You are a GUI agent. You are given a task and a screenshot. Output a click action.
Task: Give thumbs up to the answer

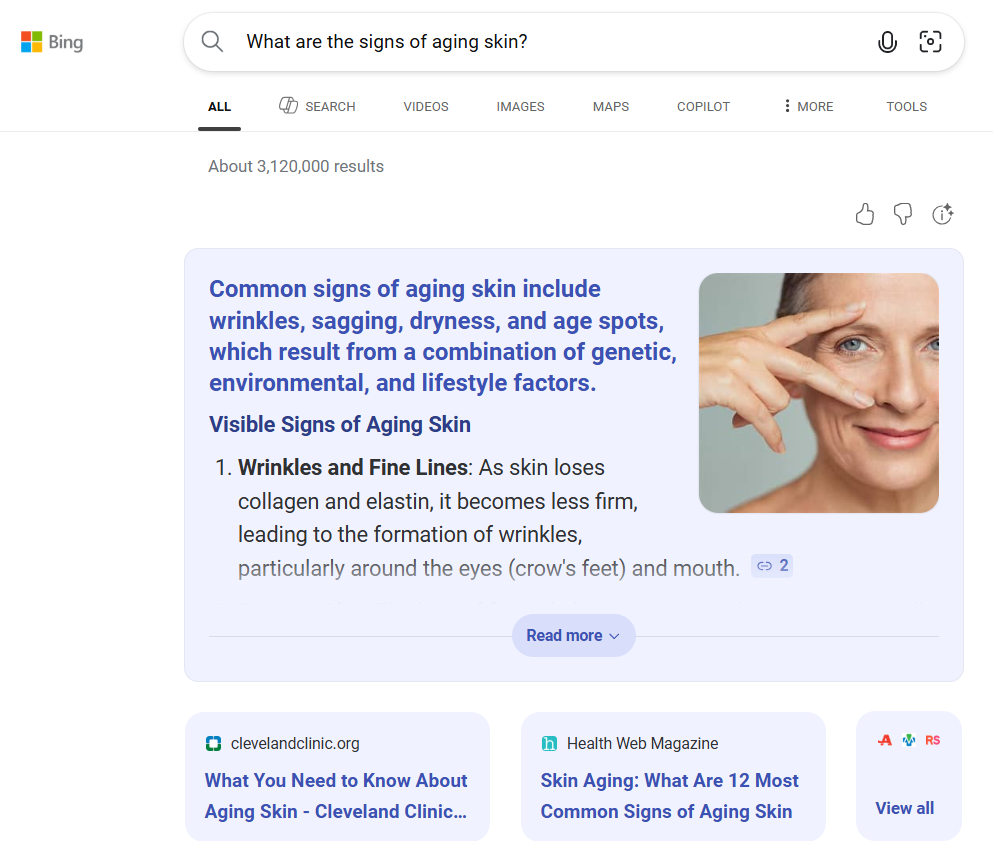[865, 214]
